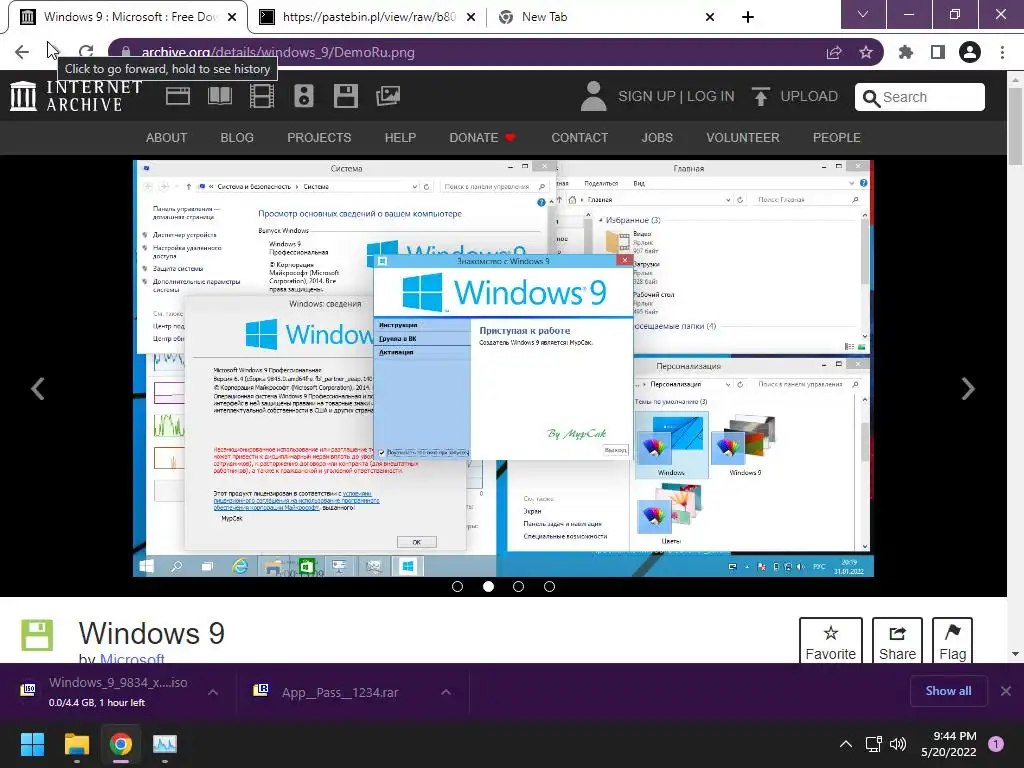Focus the Archive Search input field
Viewport: 1024px width, 768px height.
(x=920, y=97)
